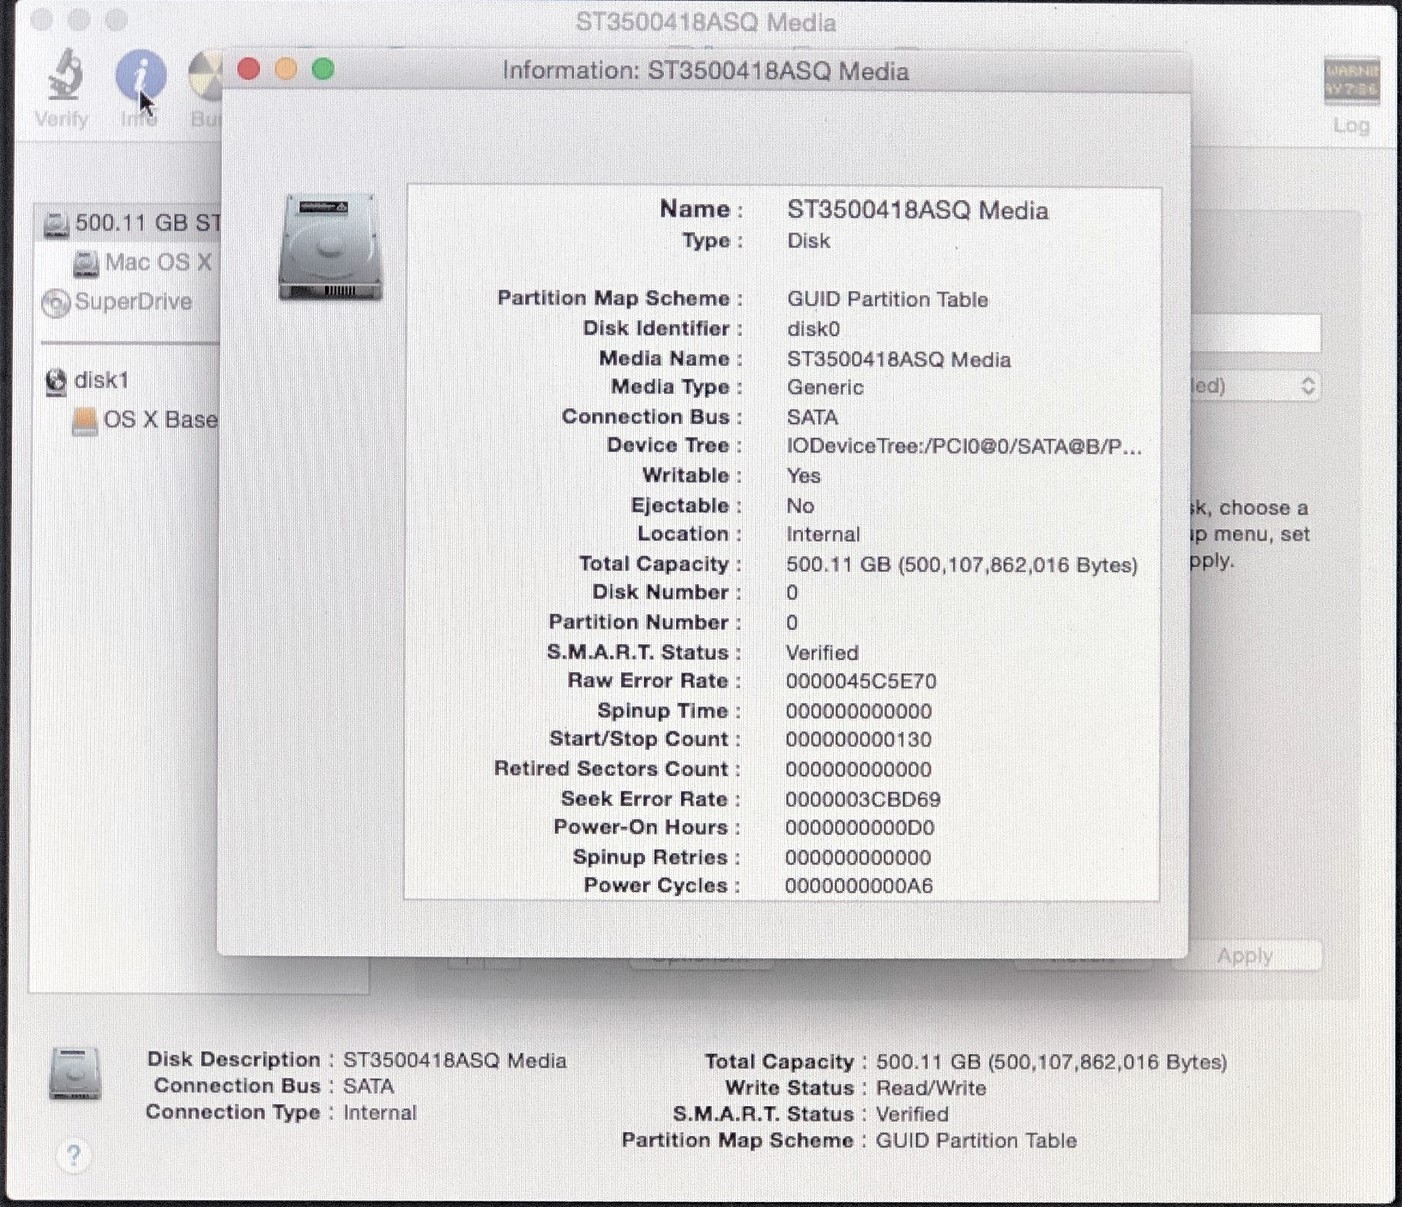1402x1207 pixels.
Task: Click the disk icon beside Disk Description
Action: [75, 1074]
